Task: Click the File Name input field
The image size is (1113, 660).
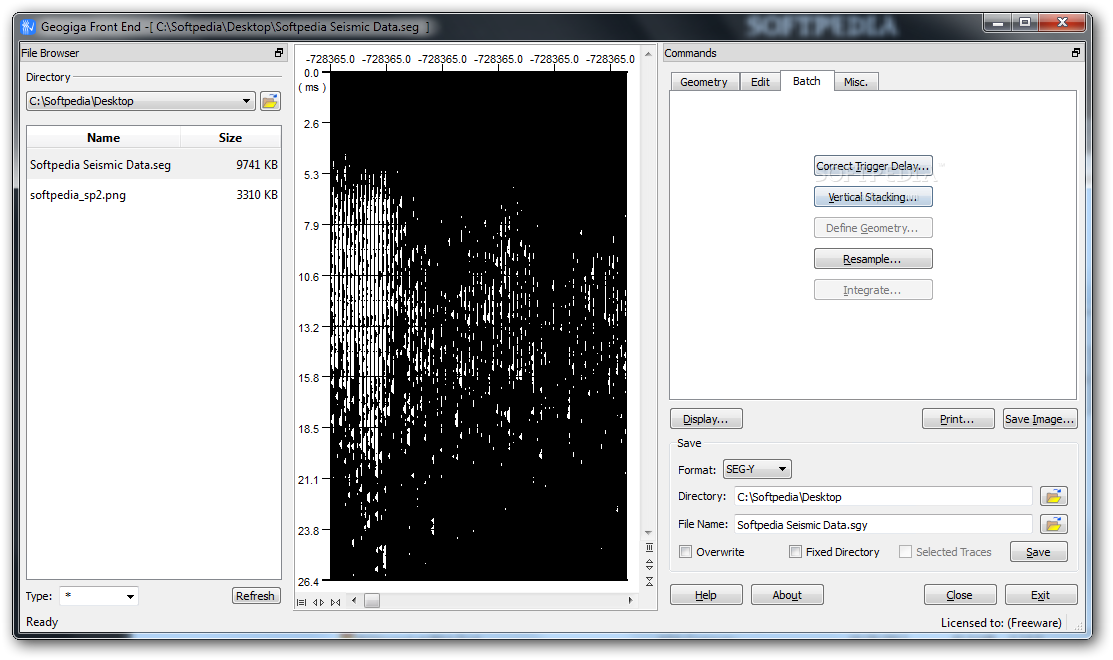Action: (884, 524)
